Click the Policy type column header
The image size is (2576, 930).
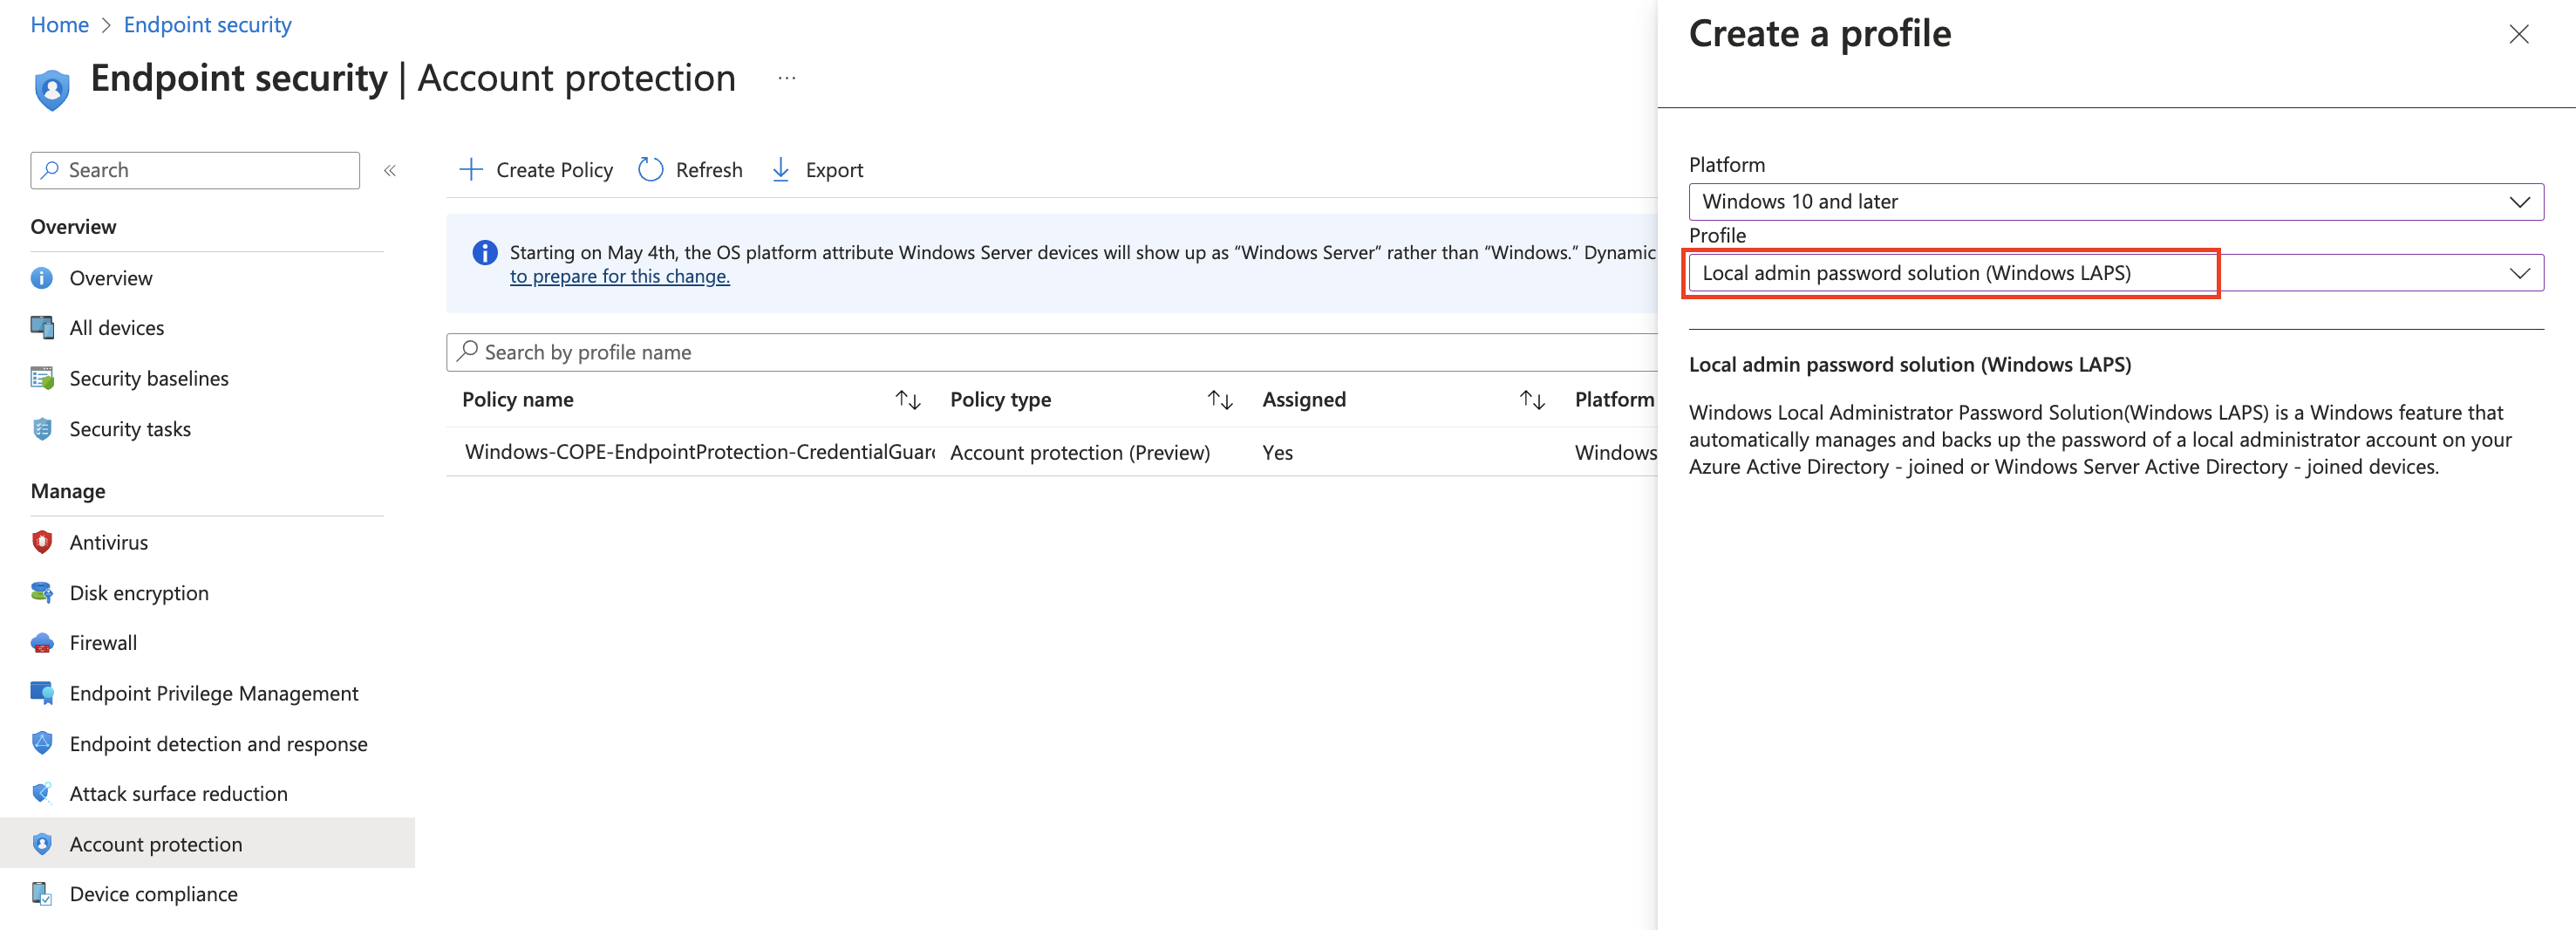tap(1000, 400)
